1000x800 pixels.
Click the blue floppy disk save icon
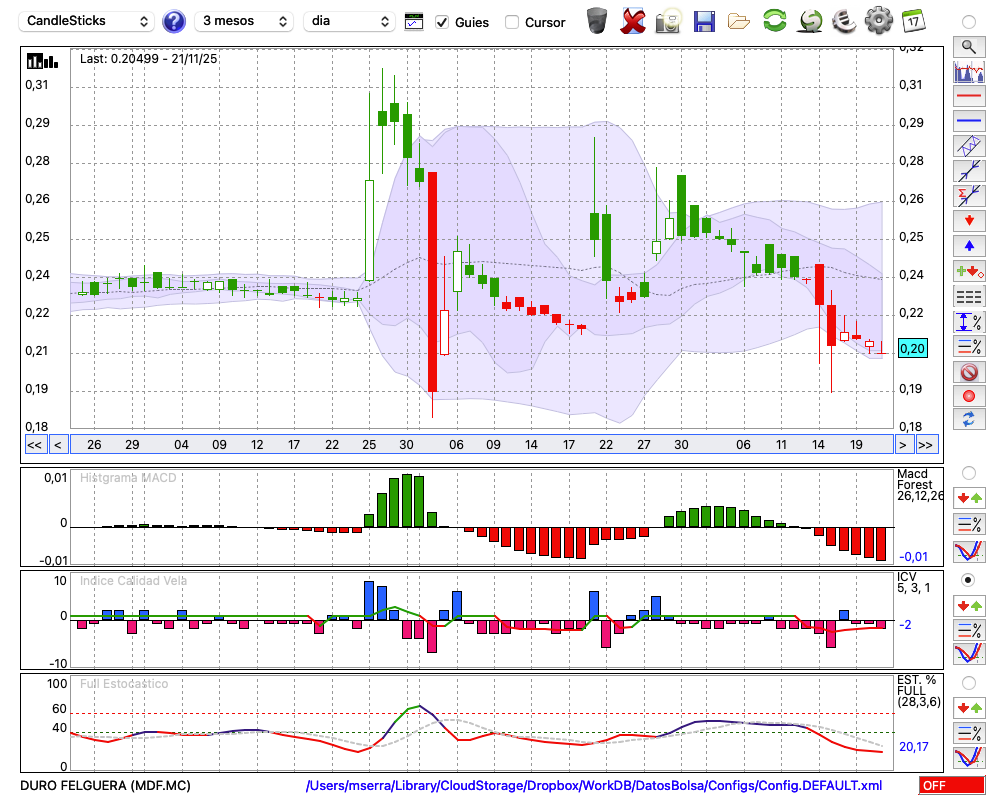pos(704,20)
